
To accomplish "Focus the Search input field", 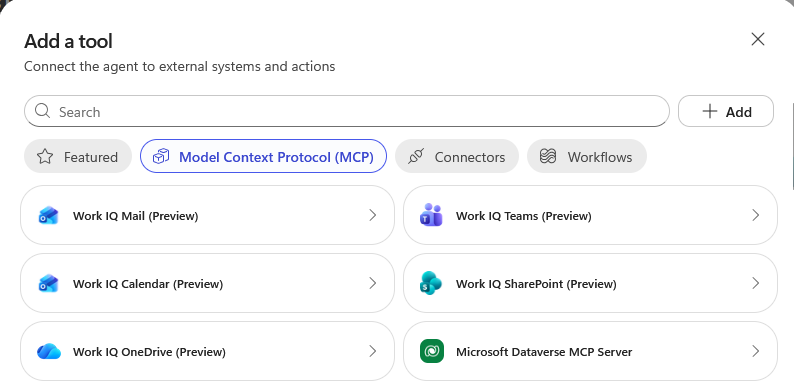I will (347, 111).
